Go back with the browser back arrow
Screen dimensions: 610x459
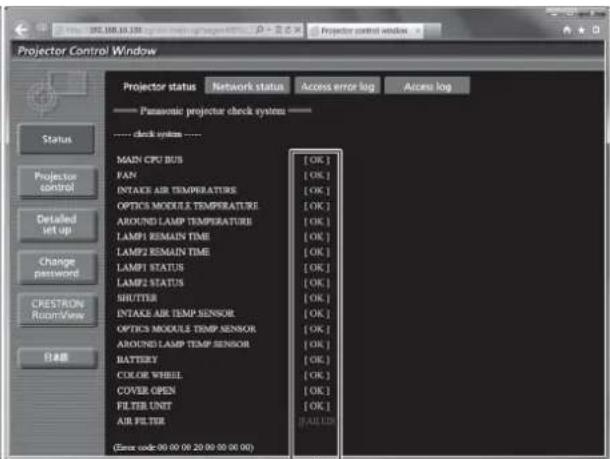point(21,30)
